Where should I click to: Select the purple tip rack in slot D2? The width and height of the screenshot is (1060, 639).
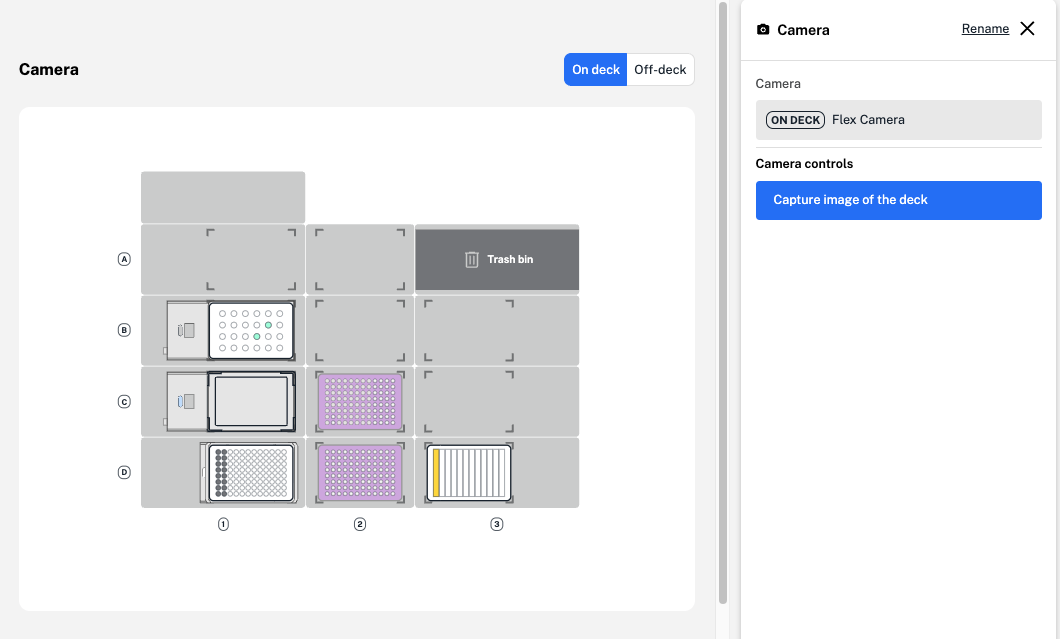[x=360, y=472]
